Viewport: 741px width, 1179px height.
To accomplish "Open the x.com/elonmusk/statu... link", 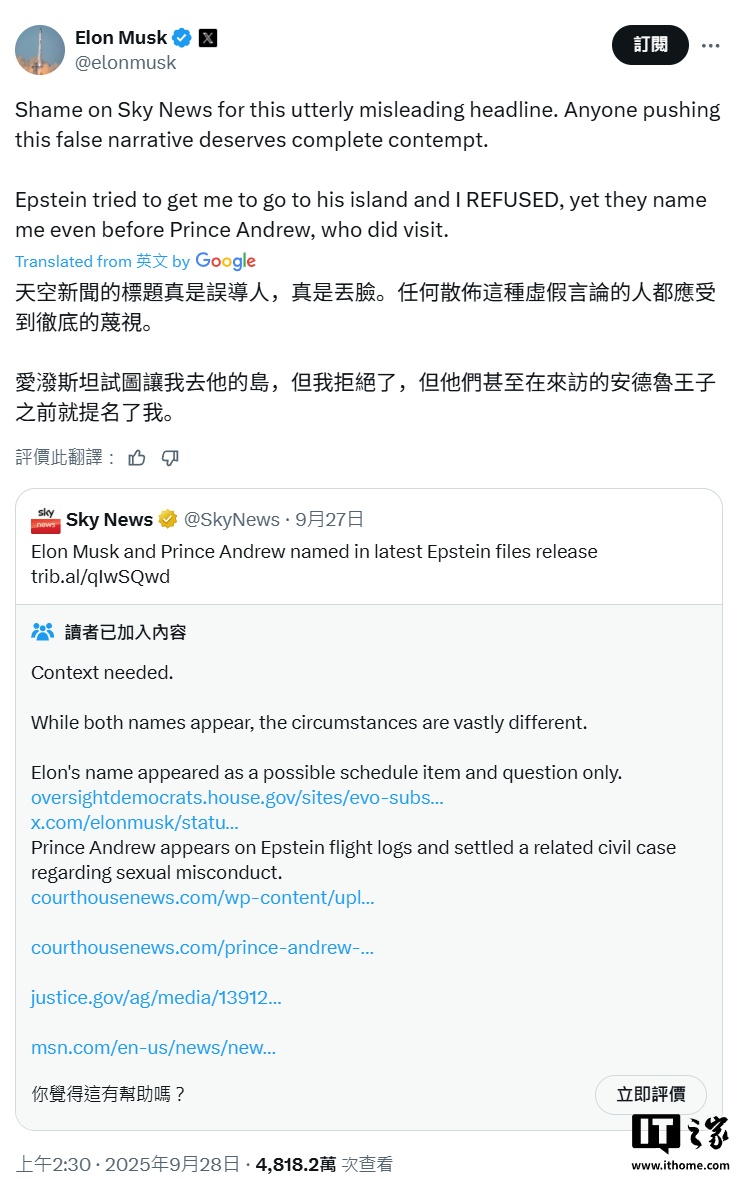I will [135, 823].
